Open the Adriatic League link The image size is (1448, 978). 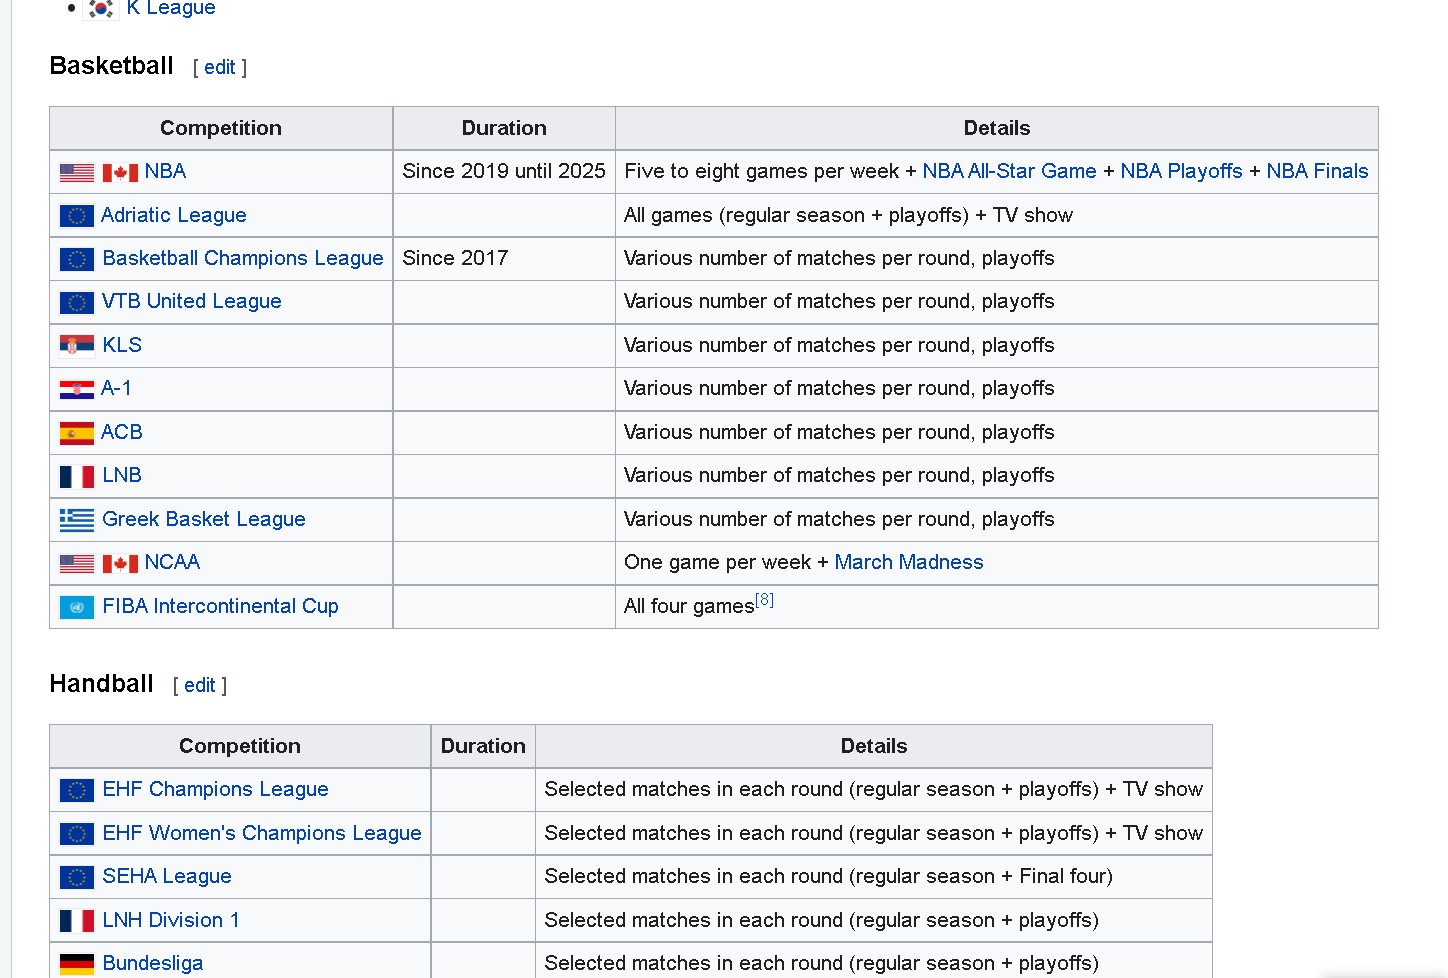coord(174,215)
